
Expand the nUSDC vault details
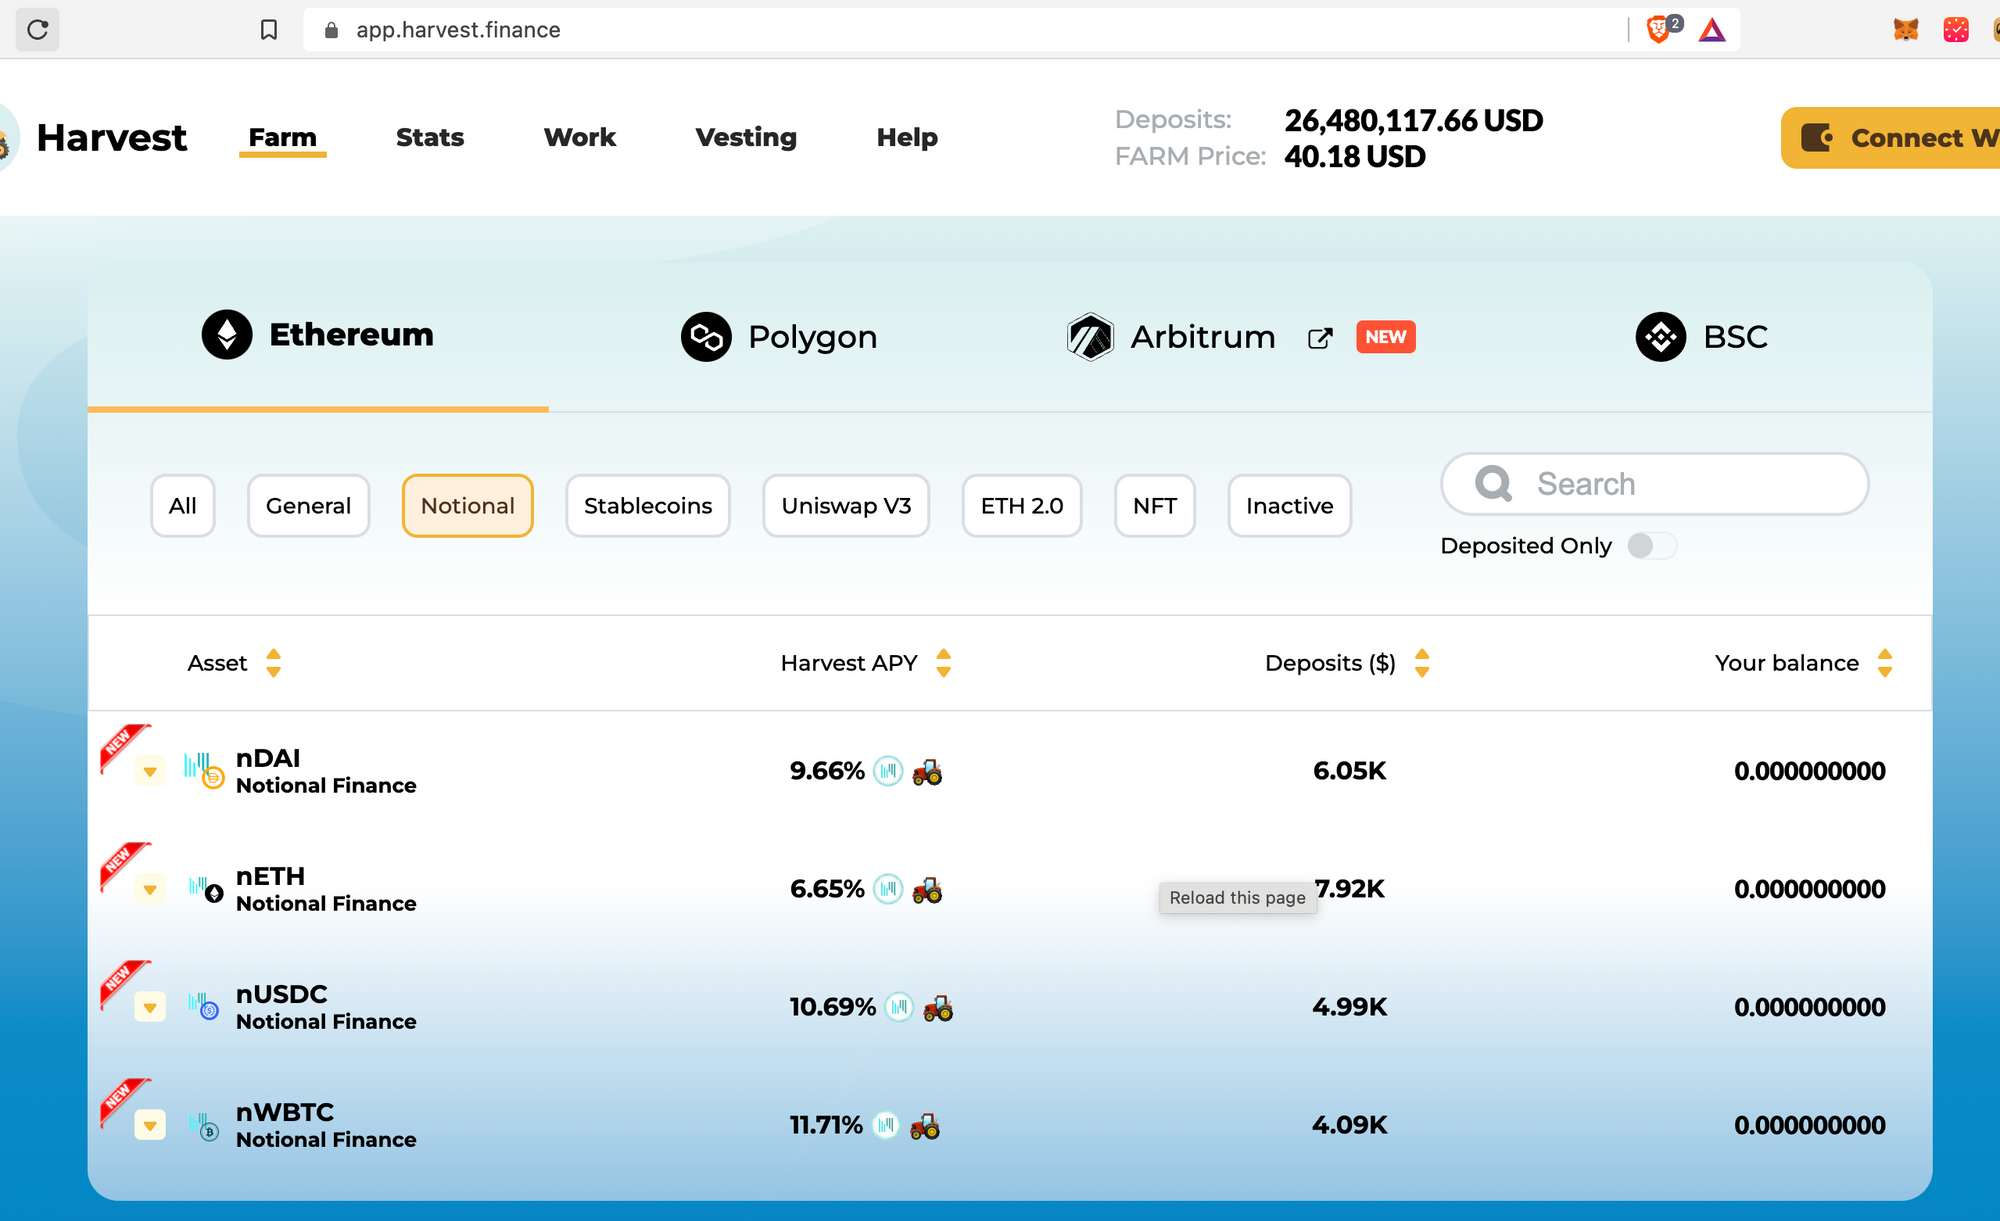(x=150, y=1008)
